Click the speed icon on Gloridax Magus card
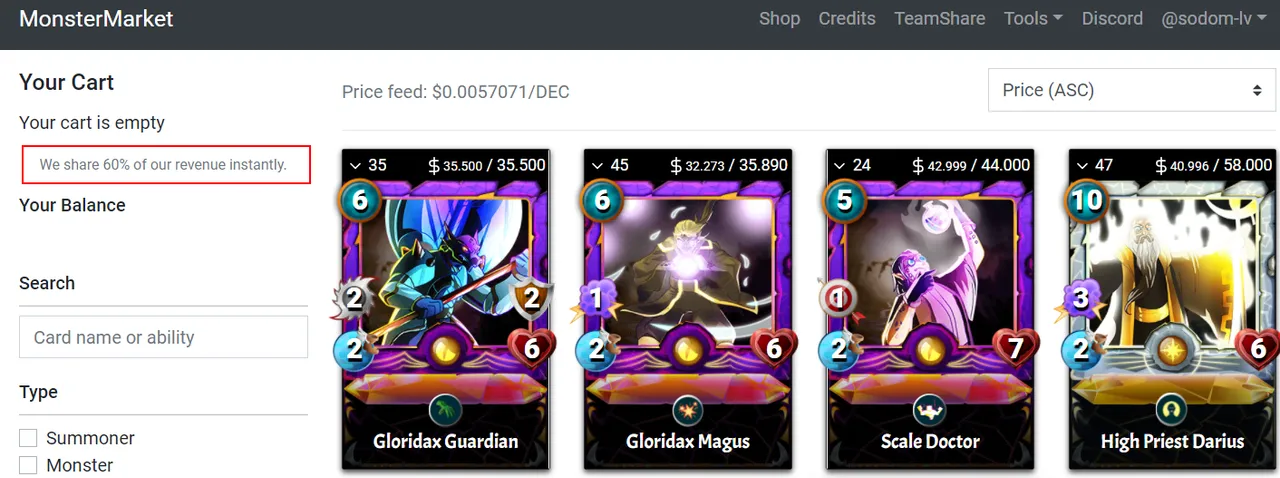The width and height of the screenshot is (1280, 478). click(x=597, y=349)
